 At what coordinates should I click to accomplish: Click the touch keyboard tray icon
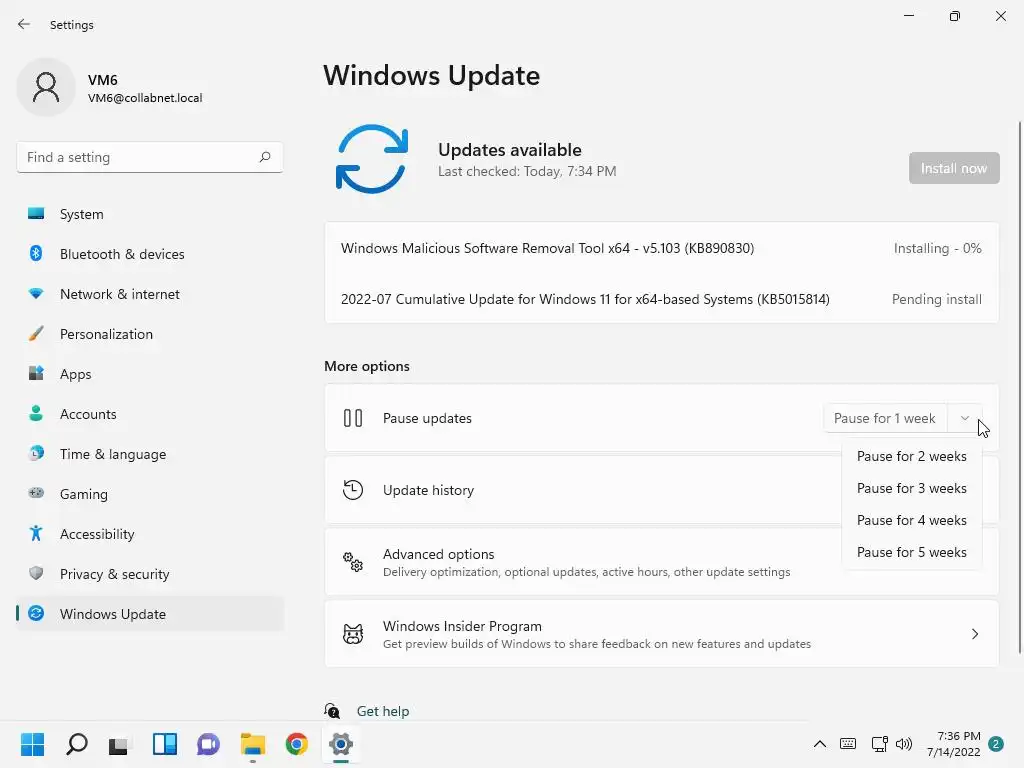tap(848, 744)
